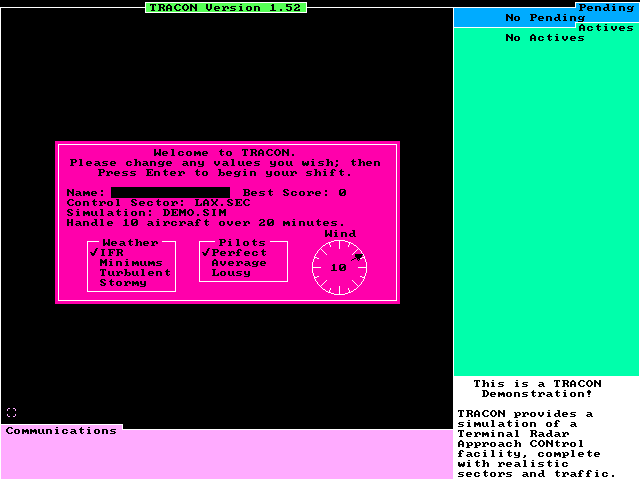Click the Weather group label
The height and width of the screenshot is (480, 640).
[131, 243]
